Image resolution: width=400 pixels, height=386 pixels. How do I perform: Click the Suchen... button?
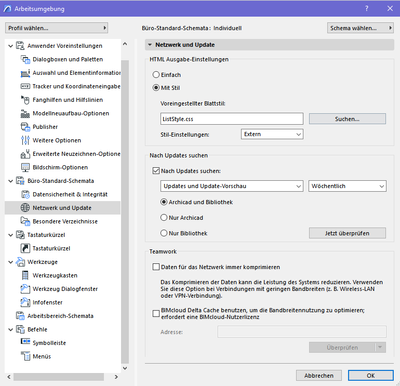point(347,119)
